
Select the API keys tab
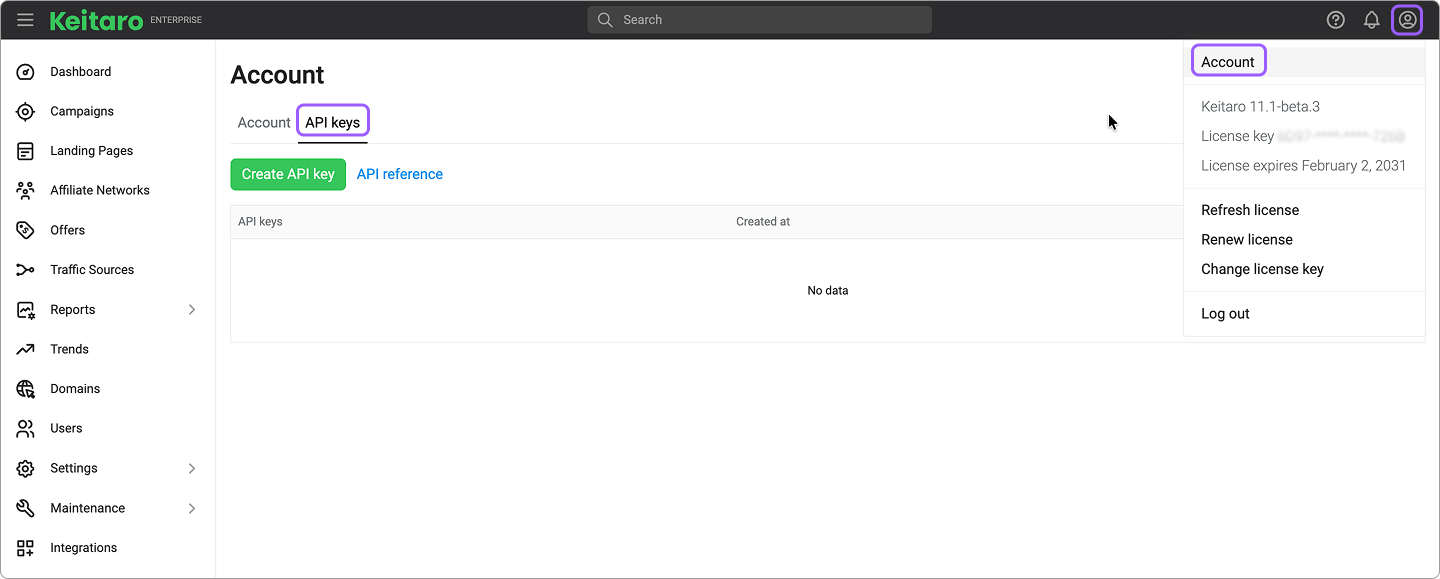332,123
